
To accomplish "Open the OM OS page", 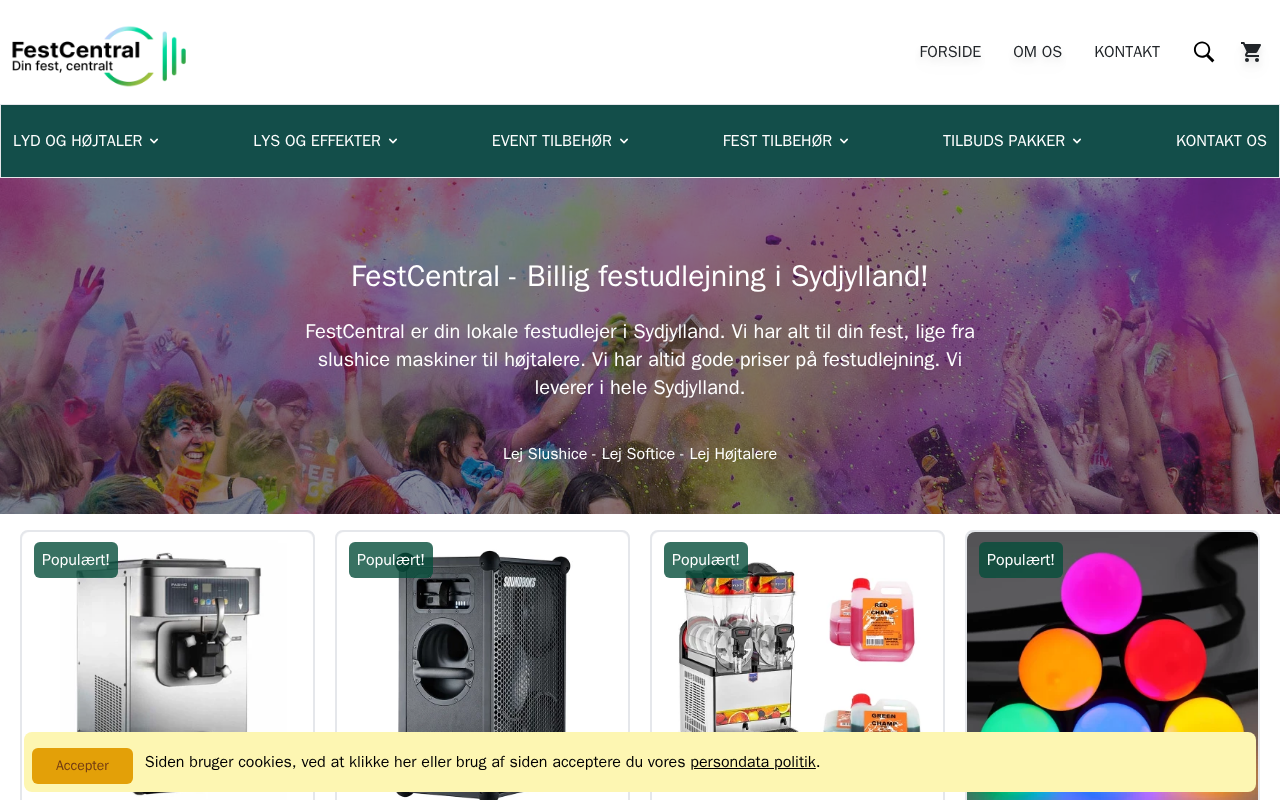I will (1037, 52).
